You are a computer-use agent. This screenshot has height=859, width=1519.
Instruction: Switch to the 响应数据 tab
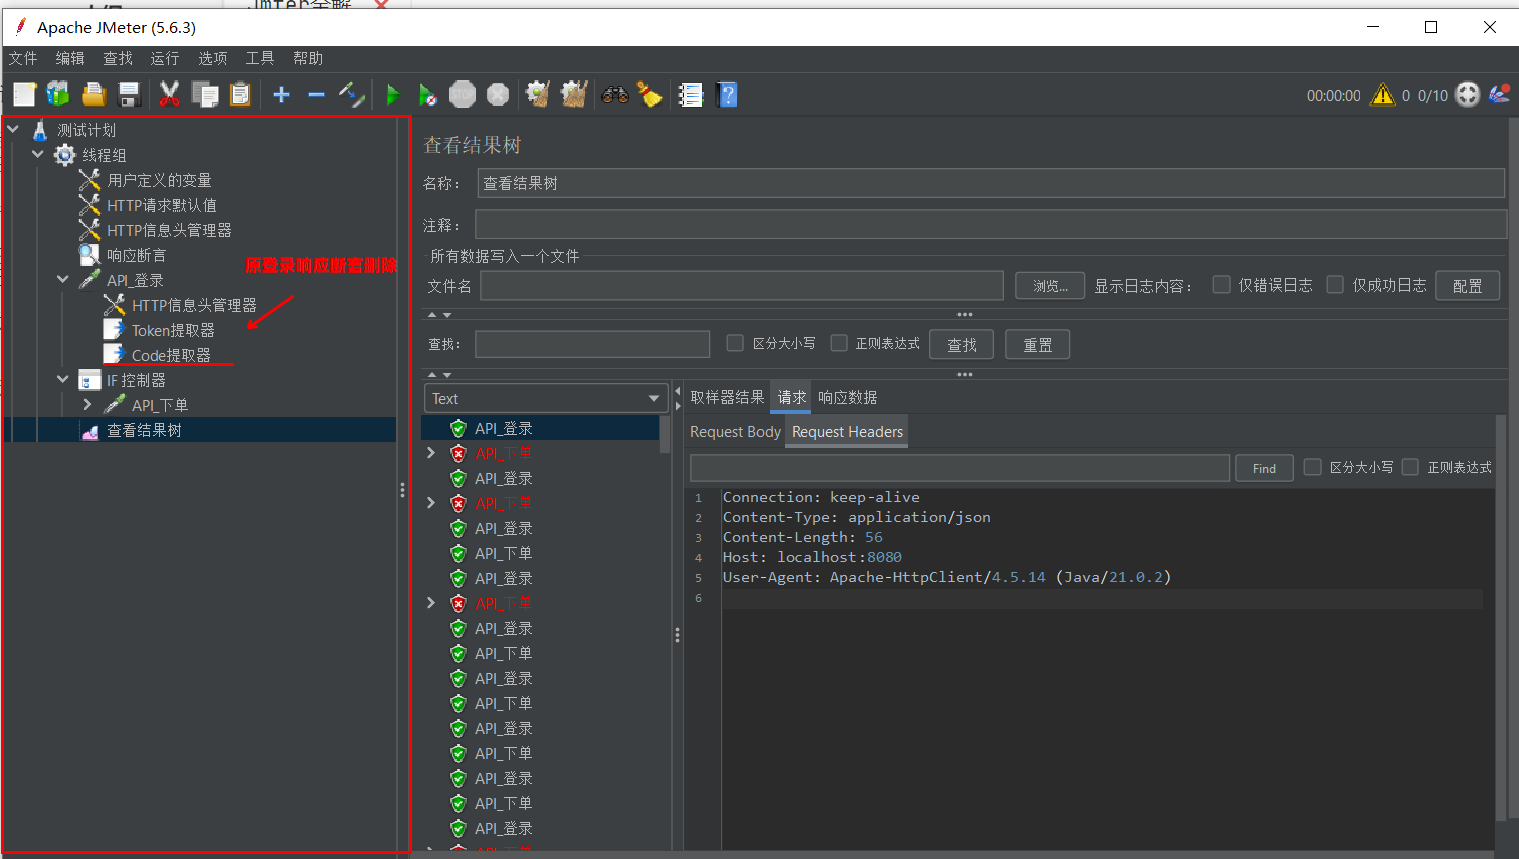(x=847, y=397)
